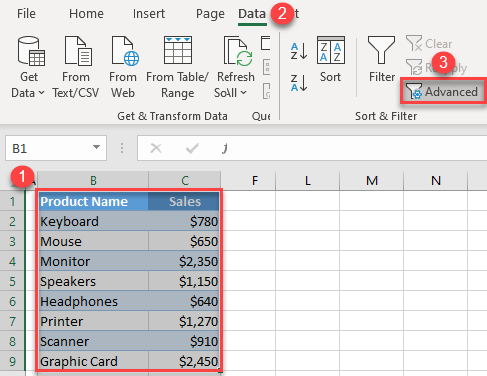Select column F header
This screenshot has width=487, height=376.
[255, 180]
